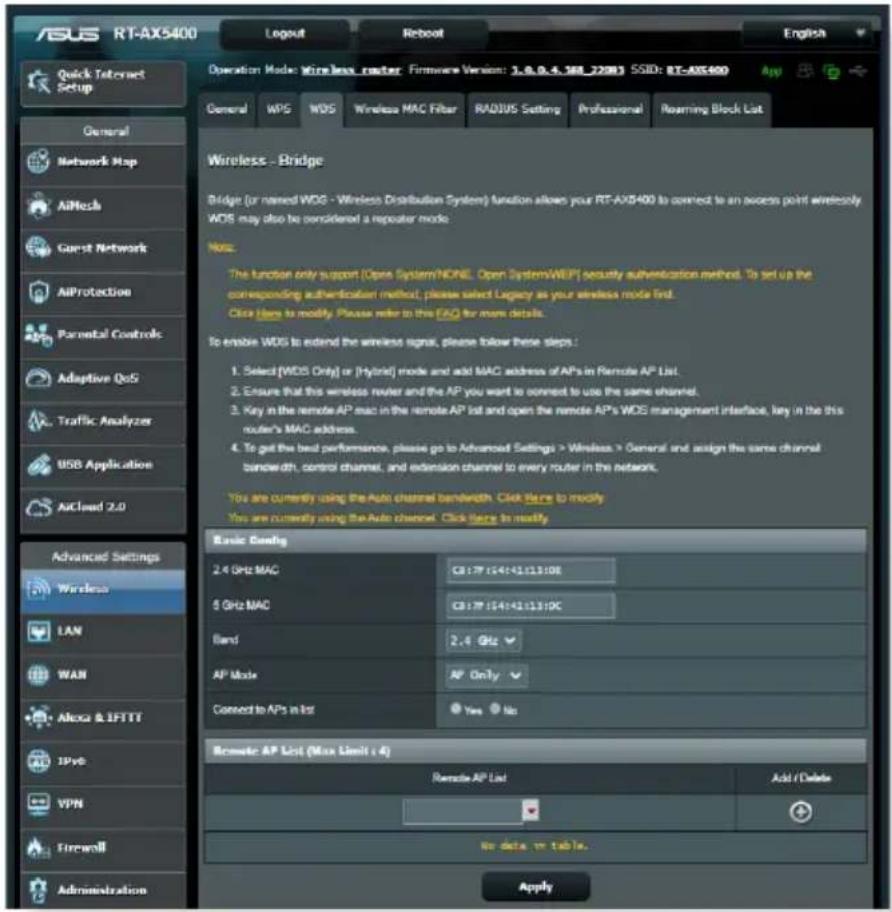Switch to the WDS tab
892x912 pixels.
tap(322, 109)
